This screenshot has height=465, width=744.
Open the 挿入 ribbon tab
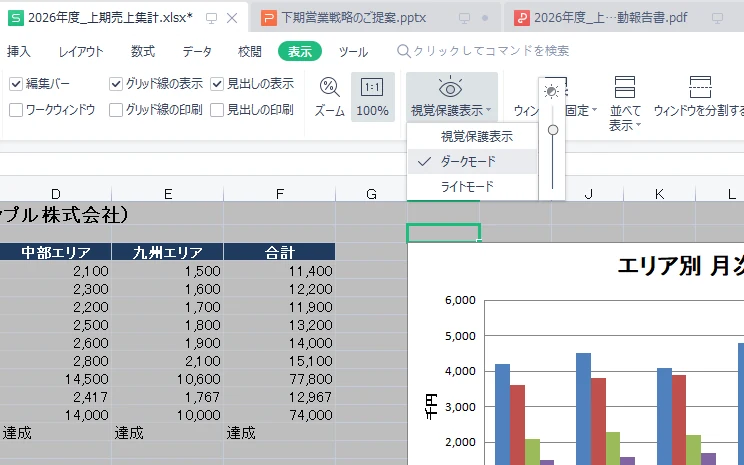pos(19,51)
